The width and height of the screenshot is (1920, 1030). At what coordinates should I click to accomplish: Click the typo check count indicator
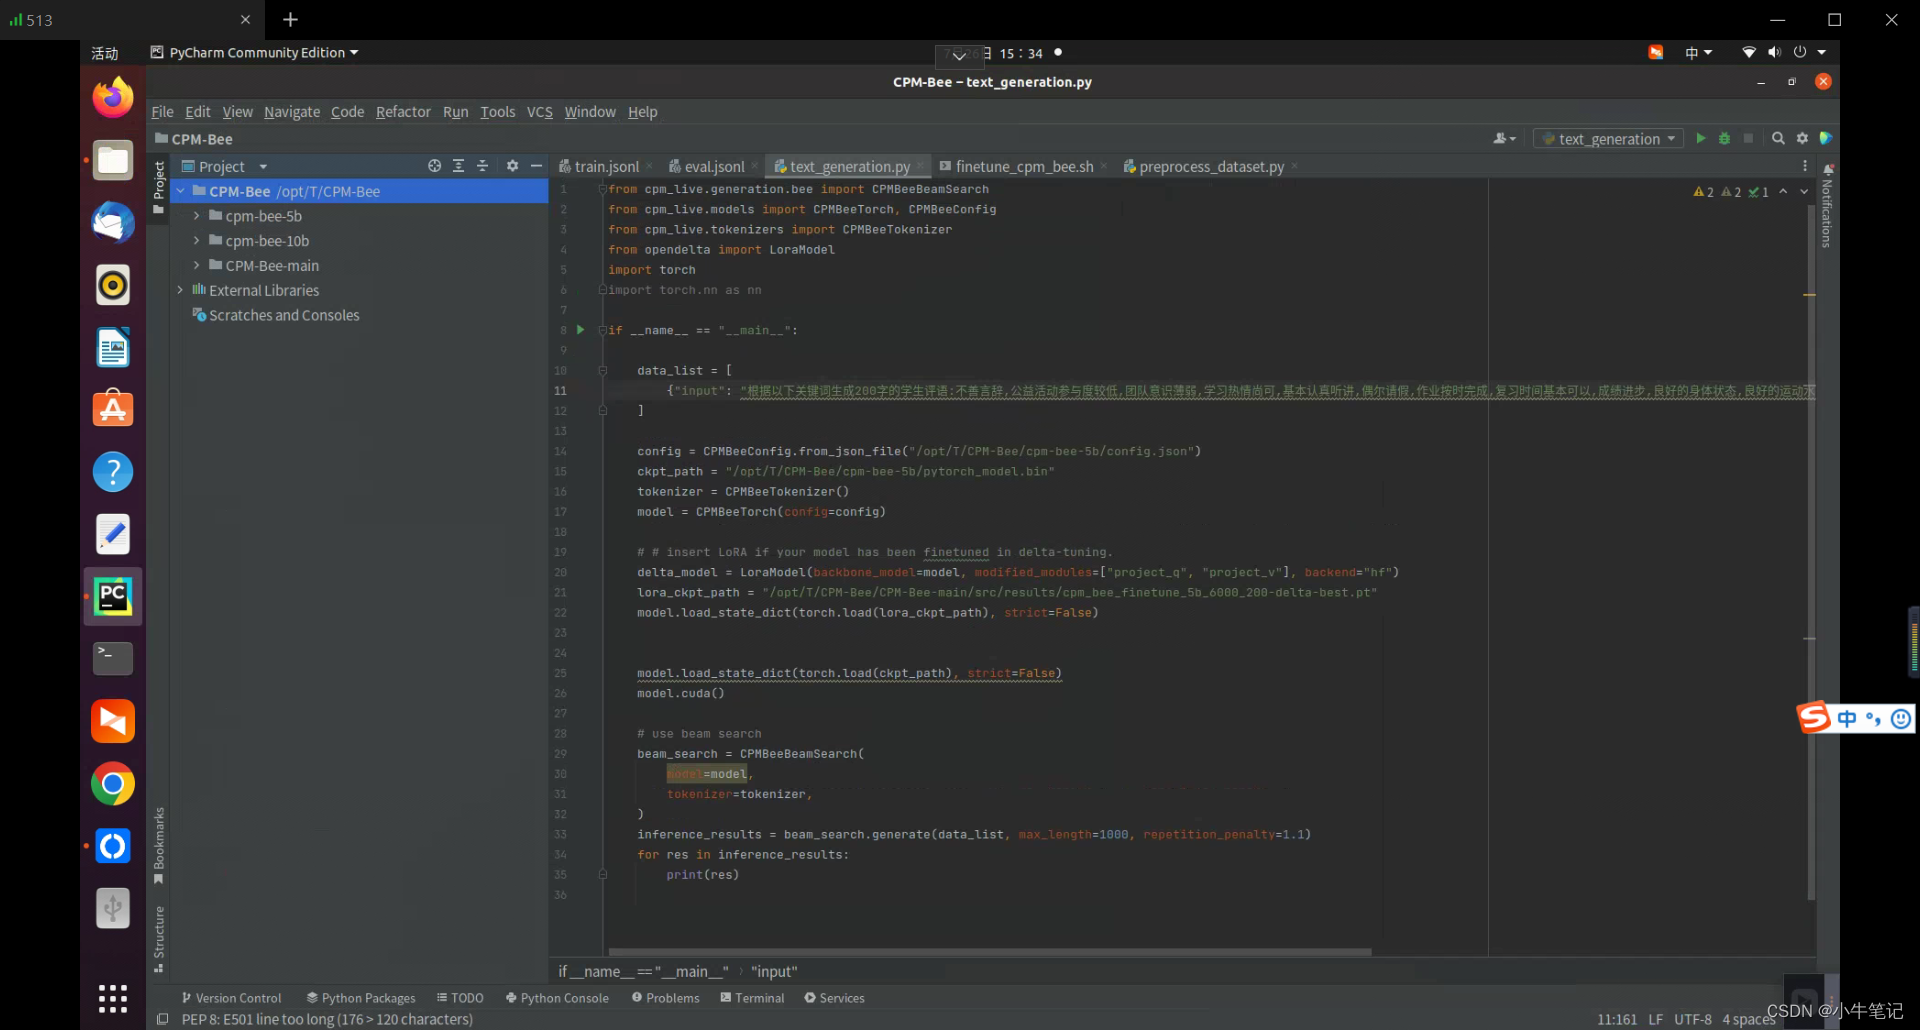pyautogui.click(x=1759, y=192)
